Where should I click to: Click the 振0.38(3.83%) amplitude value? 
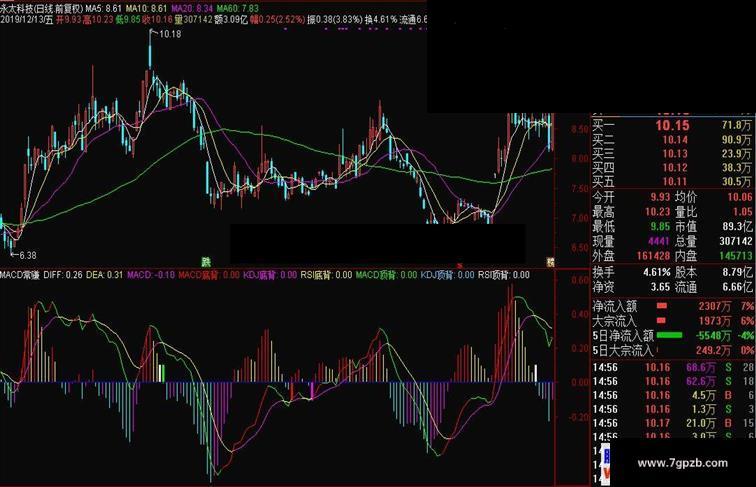pos(335,20)
